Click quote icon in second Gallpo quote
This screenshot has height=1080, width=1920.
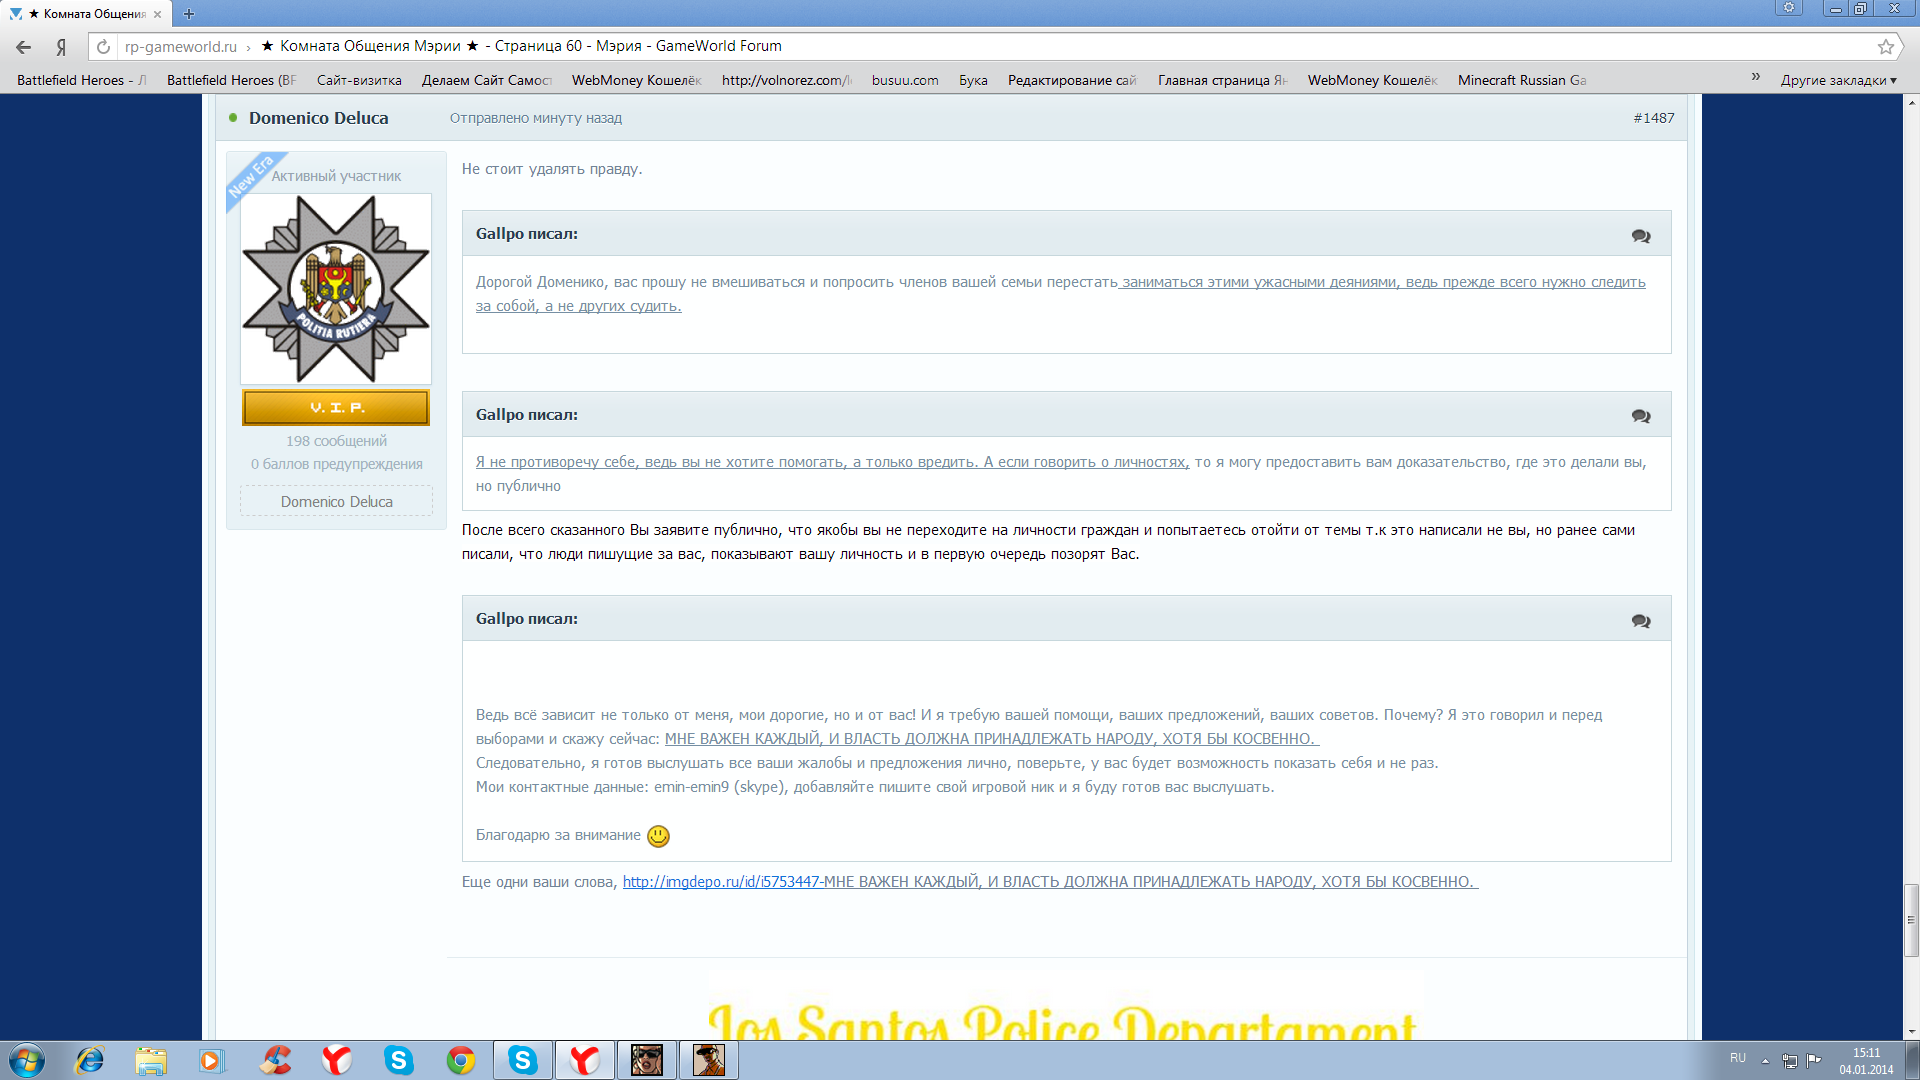pyautogui.click(x=1641, y=416)
